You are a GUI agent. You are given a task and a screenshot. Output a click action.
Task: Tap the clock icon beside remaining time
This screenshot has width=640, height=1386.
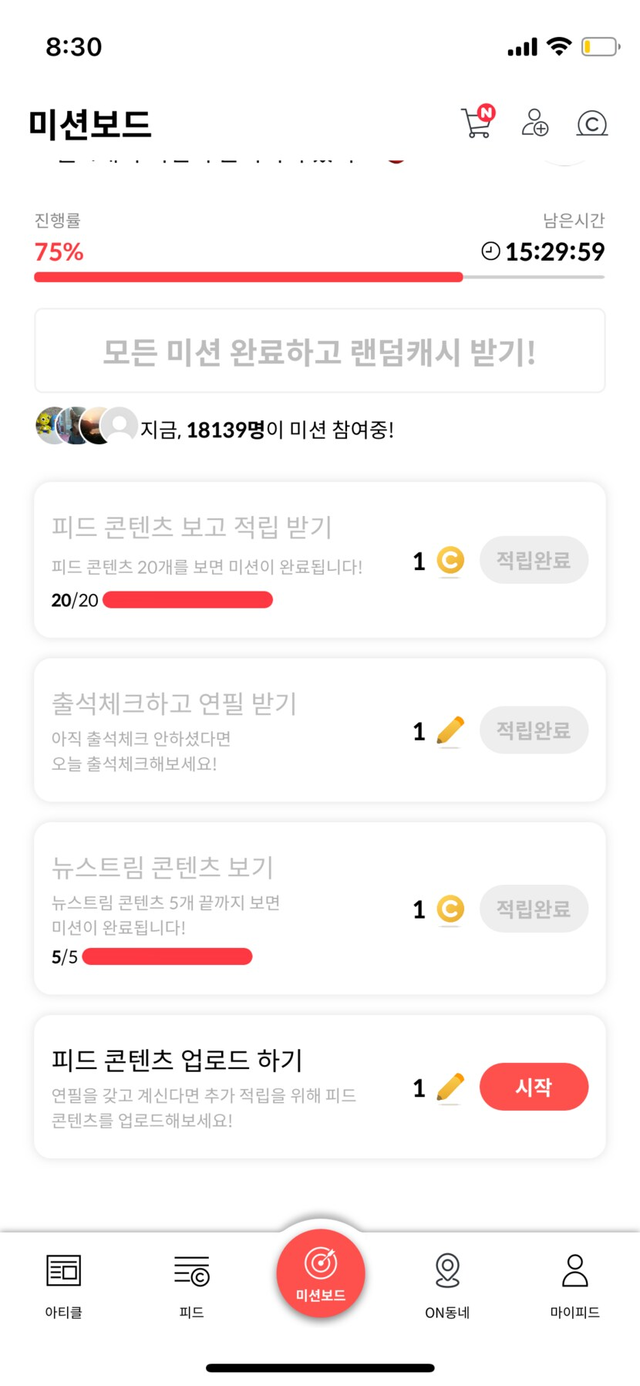(490, 251)
